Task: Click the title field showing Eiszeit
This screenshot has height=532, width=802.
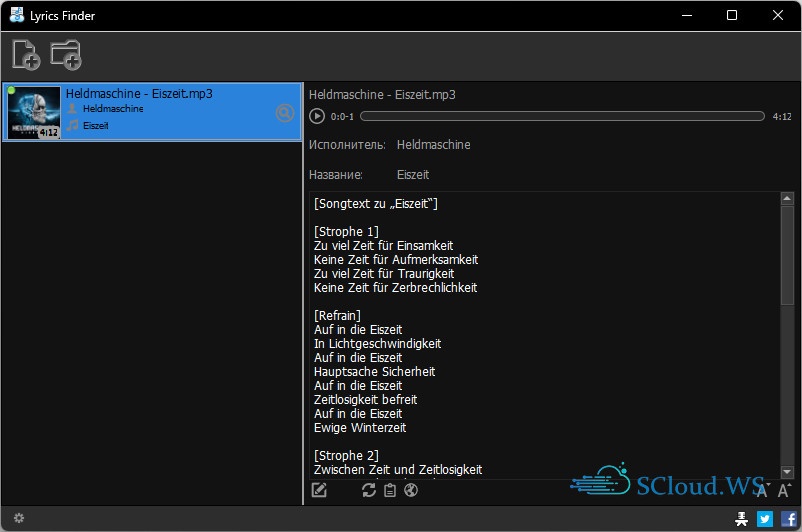Action: pos(413,175)
